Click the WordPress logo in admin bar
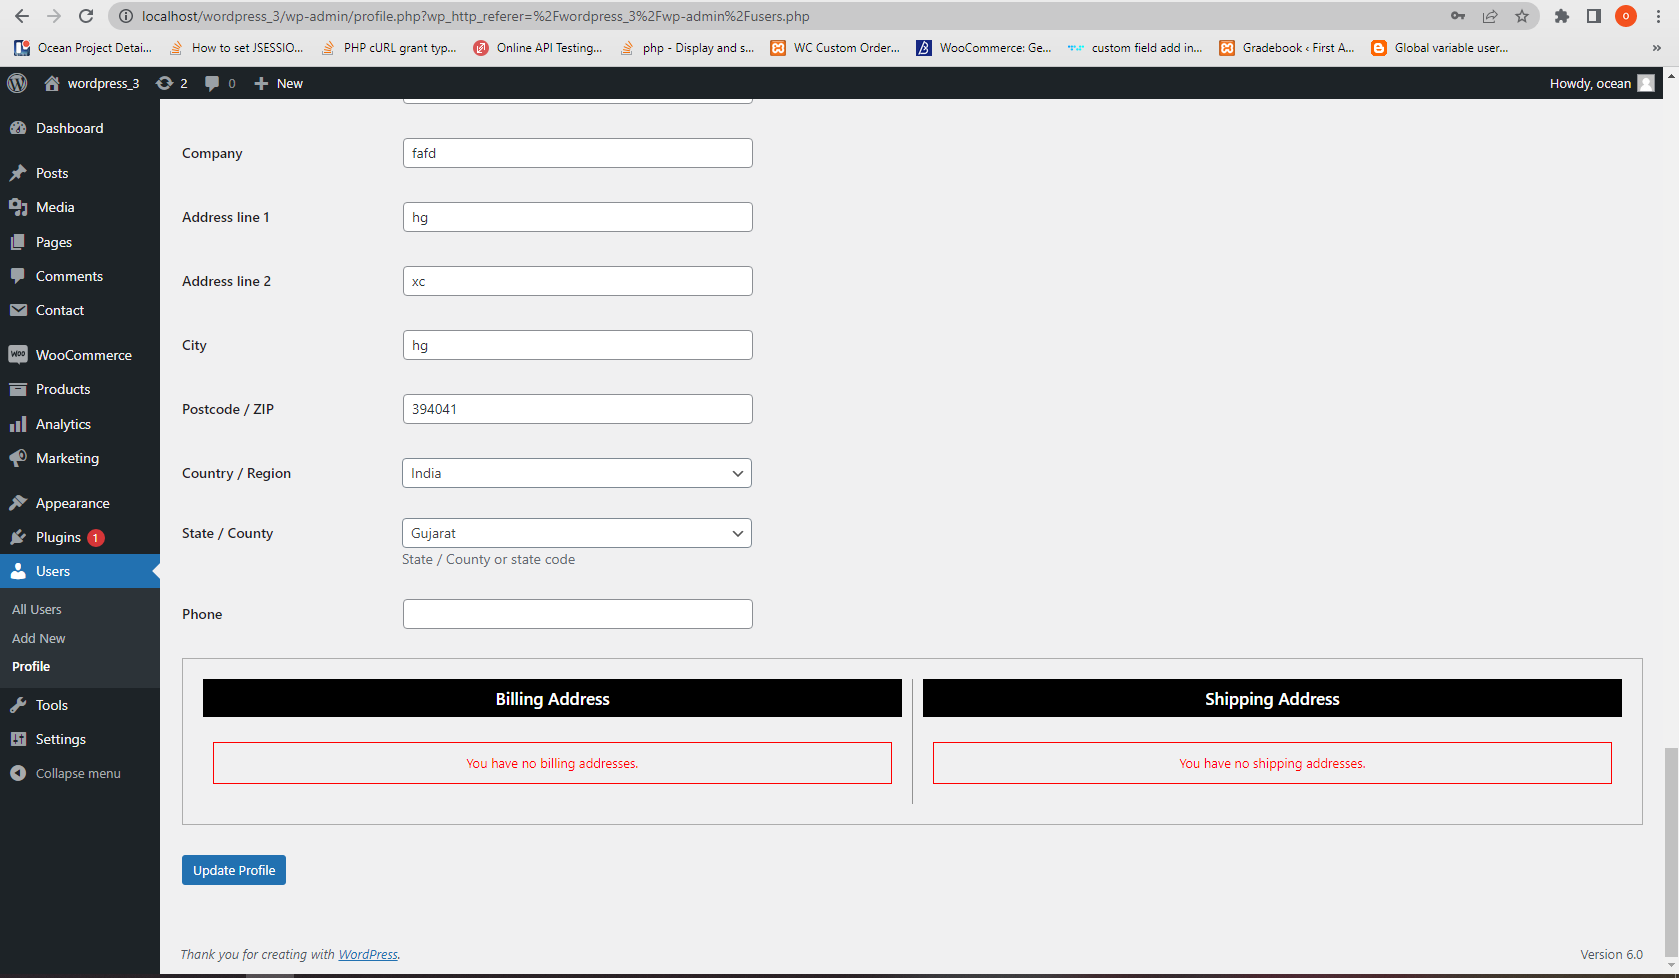The width and height of the screenshot is (1679, 978). pyautogui.click(x=16, y=83)
